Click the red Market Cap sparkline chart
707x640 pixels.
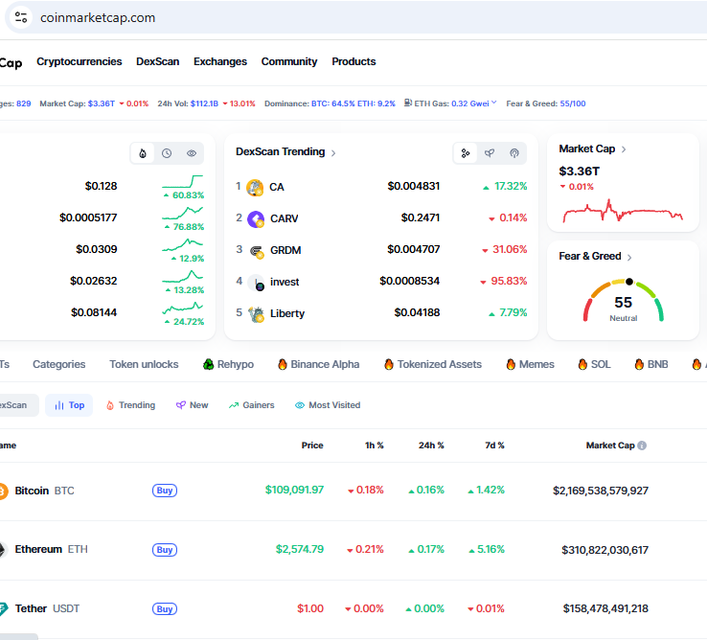pos(623,211)
